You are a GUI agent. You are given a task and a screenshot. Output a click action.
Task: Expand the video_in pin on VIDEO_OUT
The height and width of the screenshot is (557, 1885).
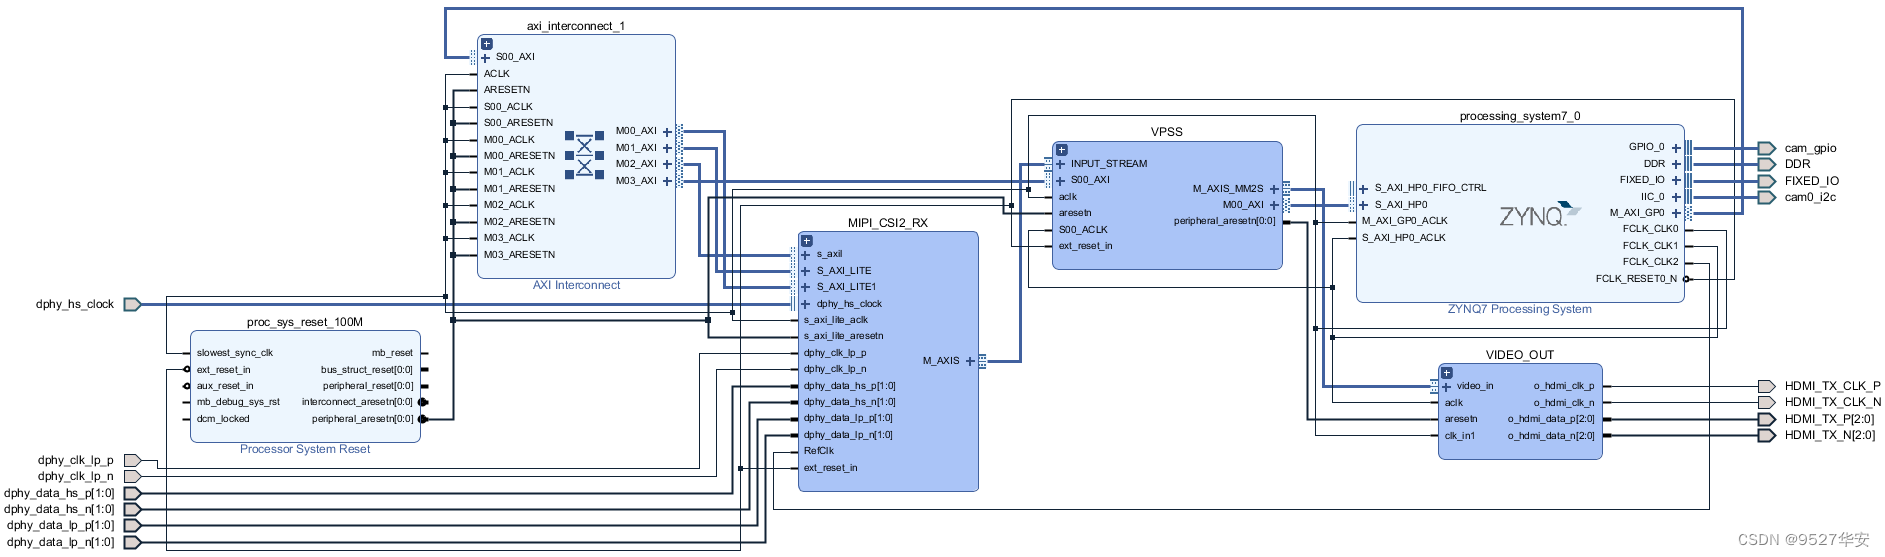[x=1446, y=386]
